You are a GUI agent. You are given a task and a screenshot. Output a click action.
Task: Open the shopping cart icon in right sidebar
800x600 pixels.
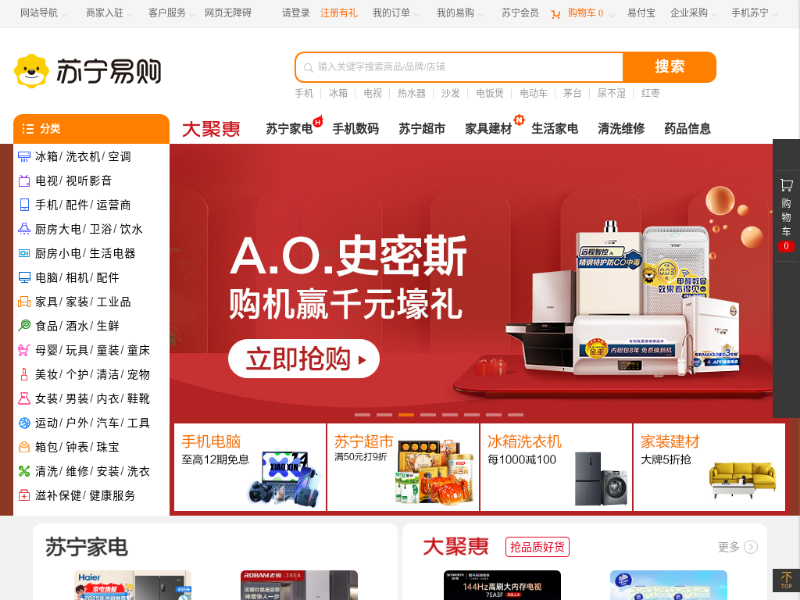(786, 185)
